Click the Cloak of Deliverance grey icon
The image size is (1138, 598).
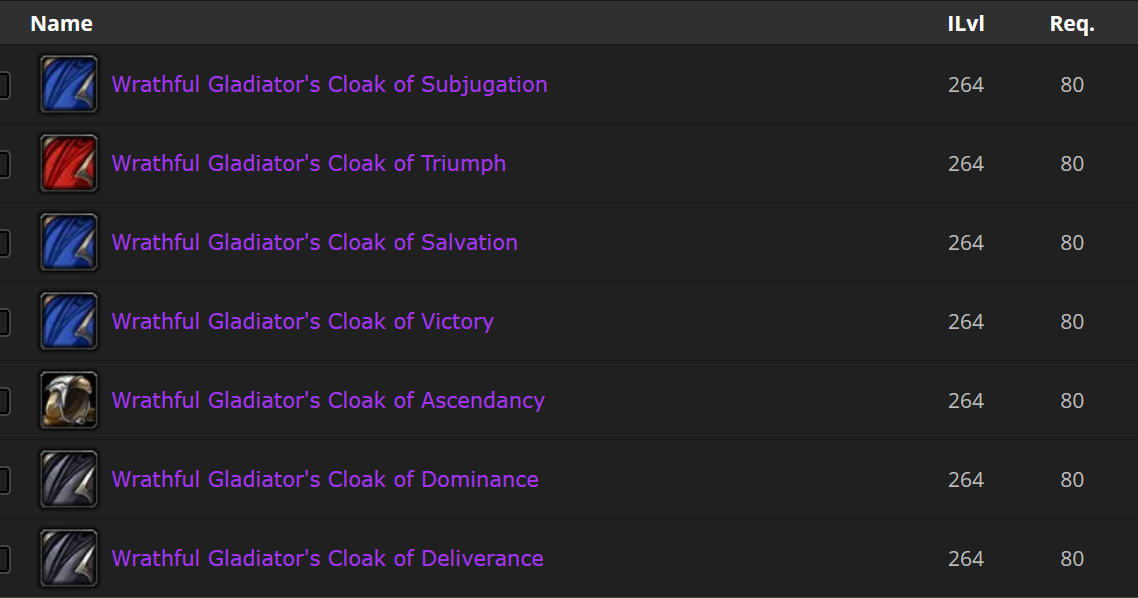point(69,559)
